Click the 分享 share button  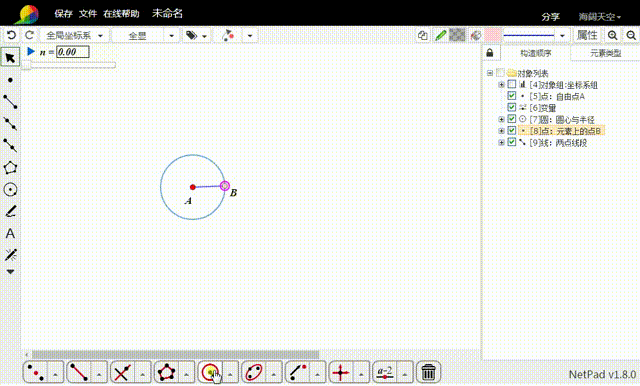tap(550, 17)
